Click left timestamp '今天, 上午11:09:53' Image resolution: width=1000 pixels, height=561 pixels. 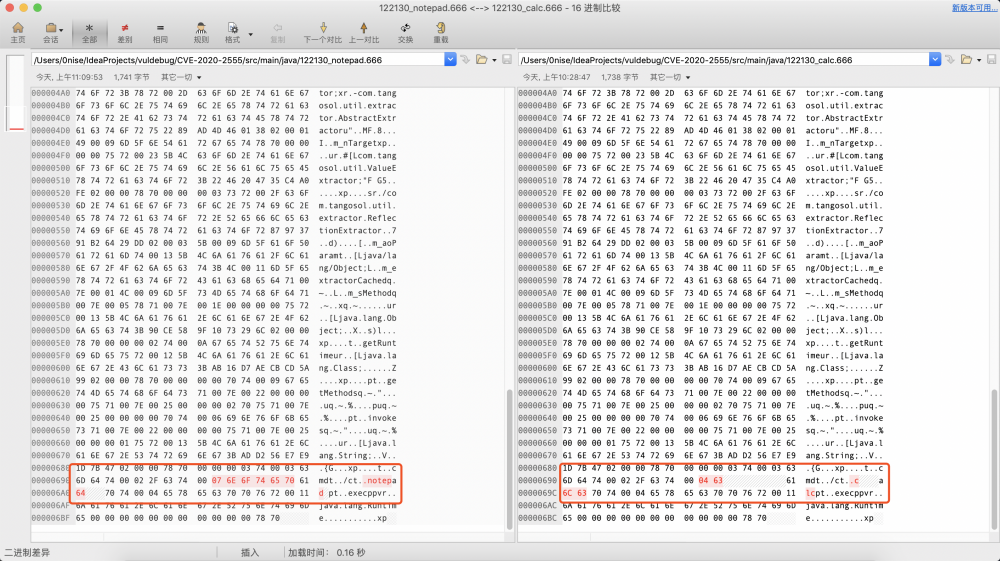tap(69, 77)
